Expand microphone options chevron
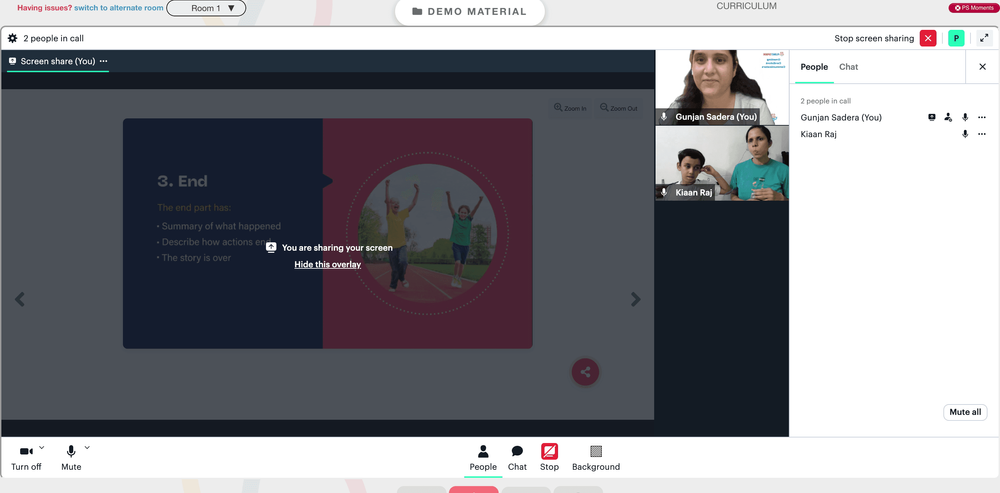The width and height of the screenshot is (1000, 493). pos(87,448)
